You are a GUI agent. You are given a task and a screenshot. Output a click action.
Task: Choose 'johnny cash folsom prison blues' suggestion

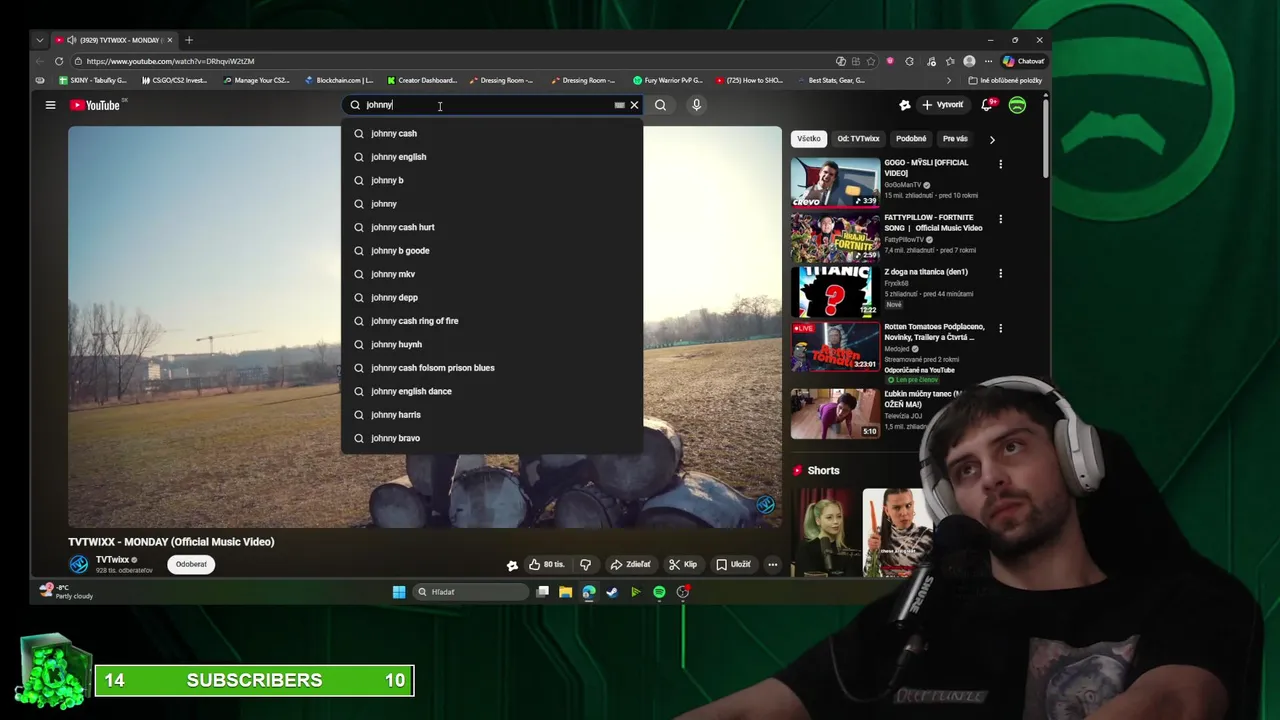(492, 368)
